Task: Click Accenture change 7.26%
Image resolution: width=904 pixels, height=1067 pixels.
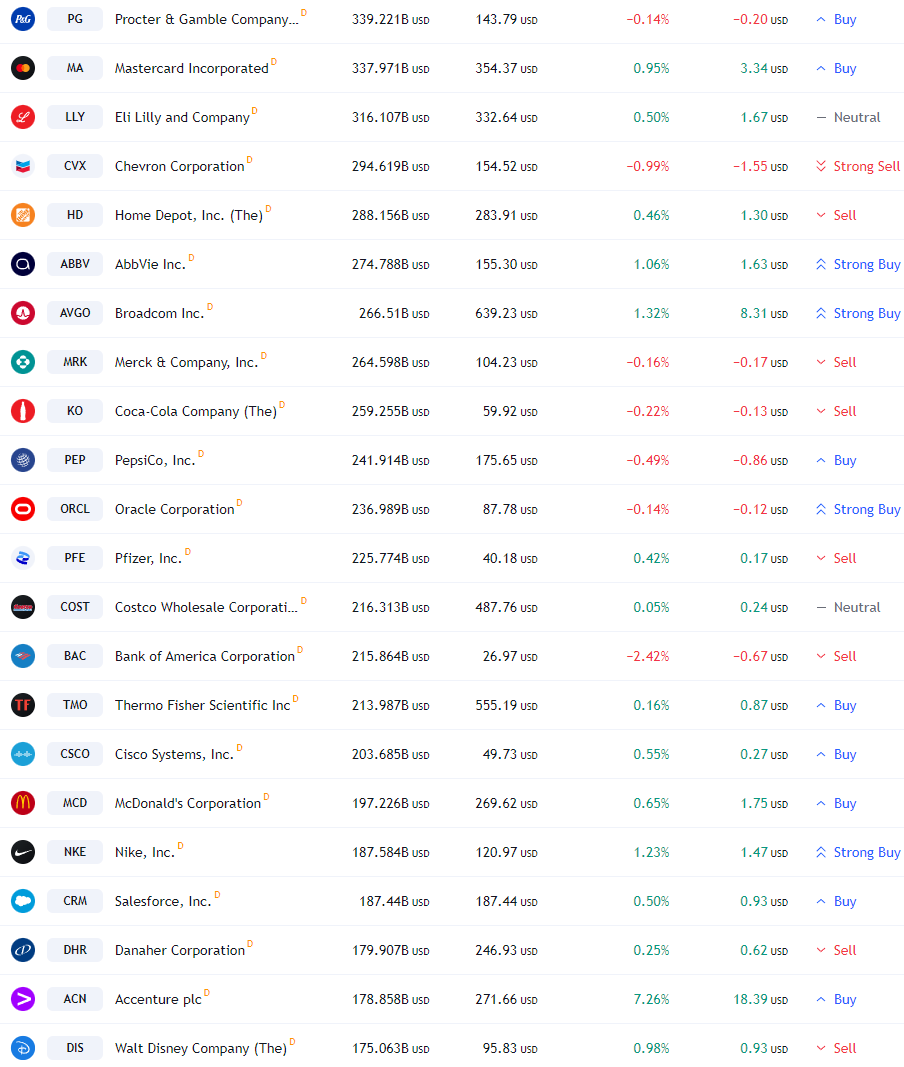Action: pos(651,1000)
